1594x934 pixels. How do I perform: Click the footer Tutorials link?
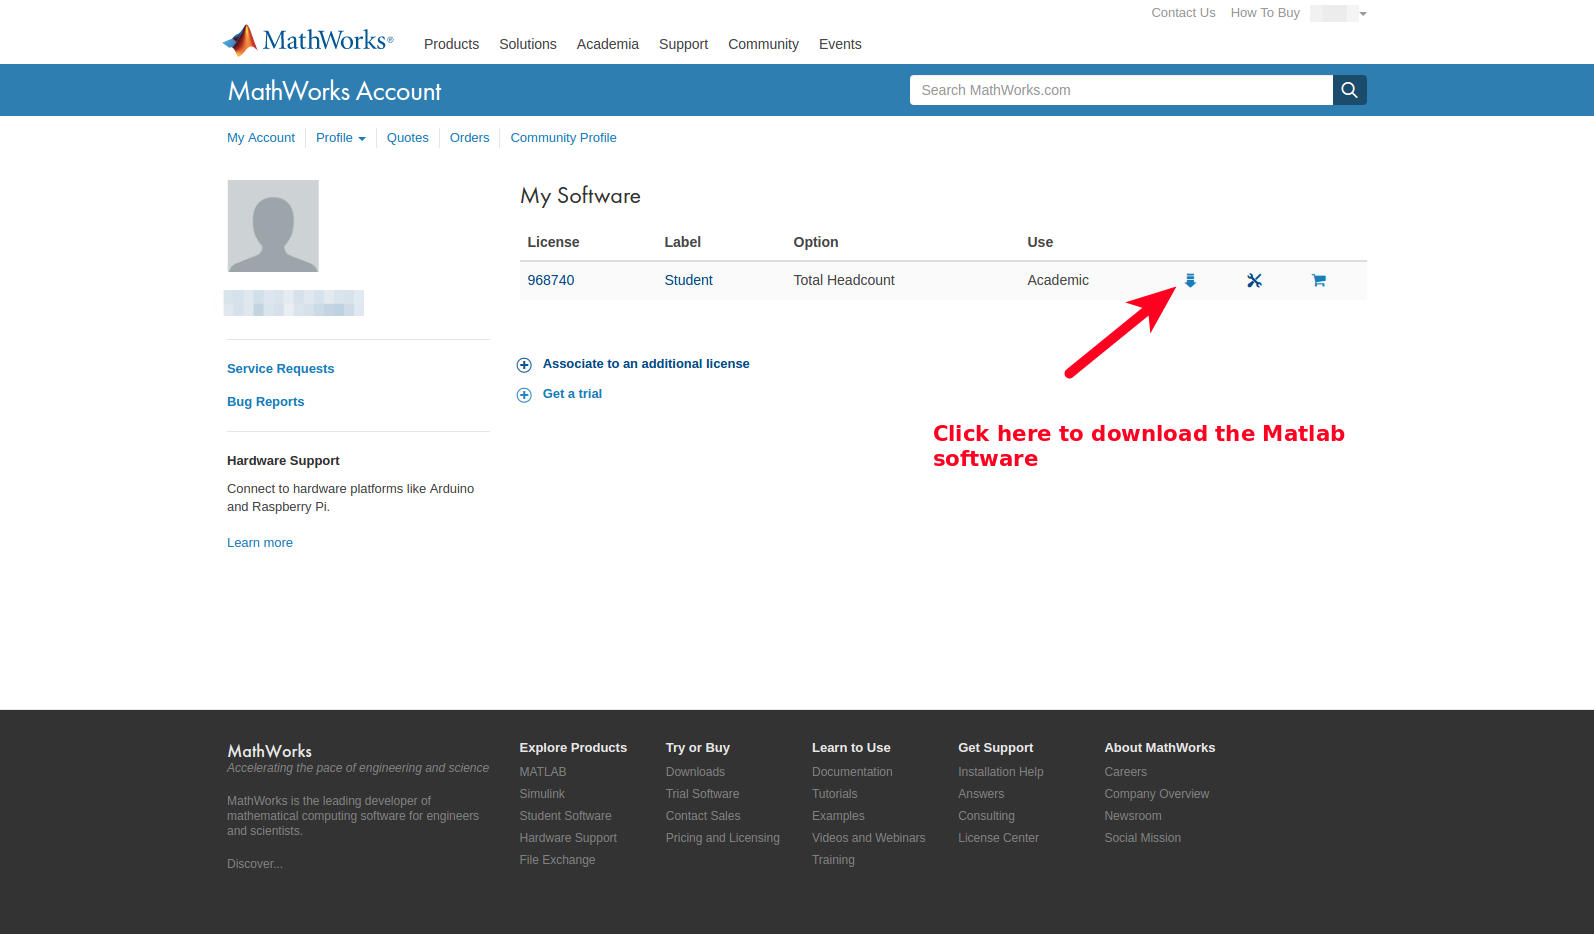834,794
